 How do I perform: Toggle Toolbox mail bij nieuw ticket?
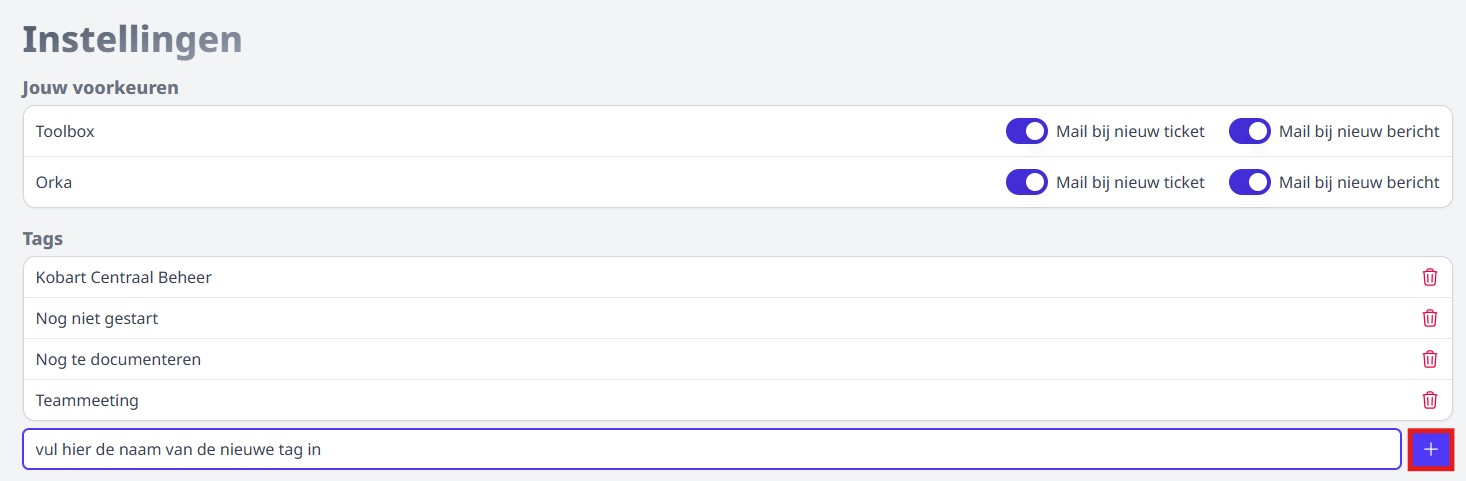pyautogui.click(x=1026, y=131)
